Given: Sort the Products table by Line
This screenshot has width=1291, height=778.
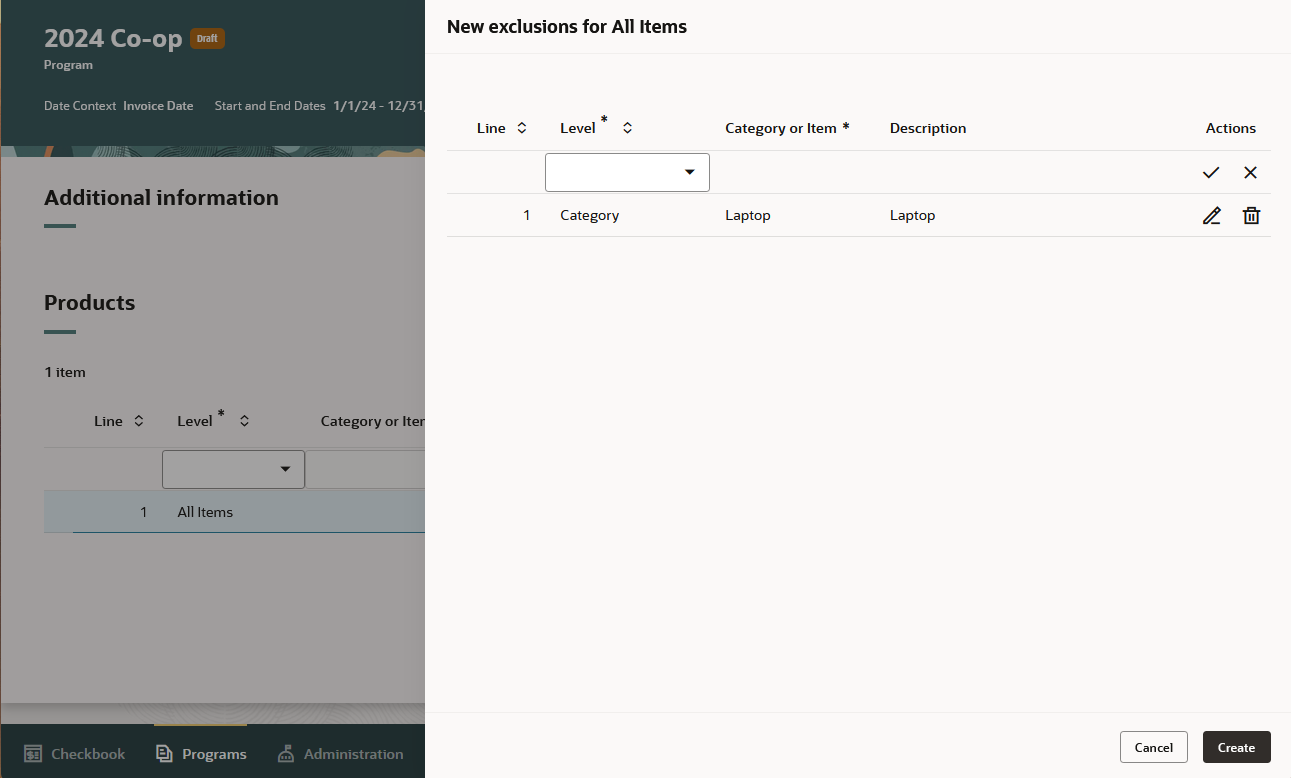Looking at the screenshot, I should point(138,420).
